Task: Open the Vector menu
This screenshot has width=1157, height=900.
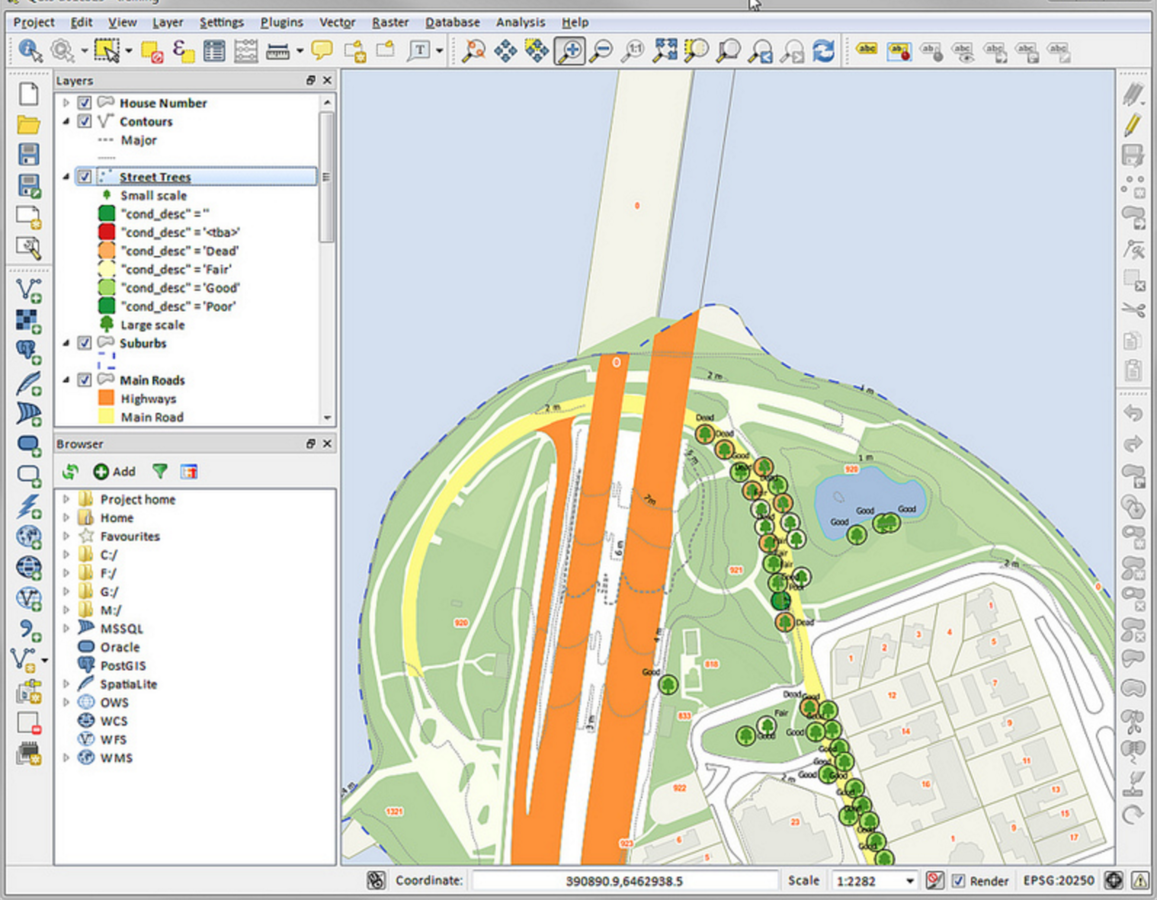Action: coord(337,22)
